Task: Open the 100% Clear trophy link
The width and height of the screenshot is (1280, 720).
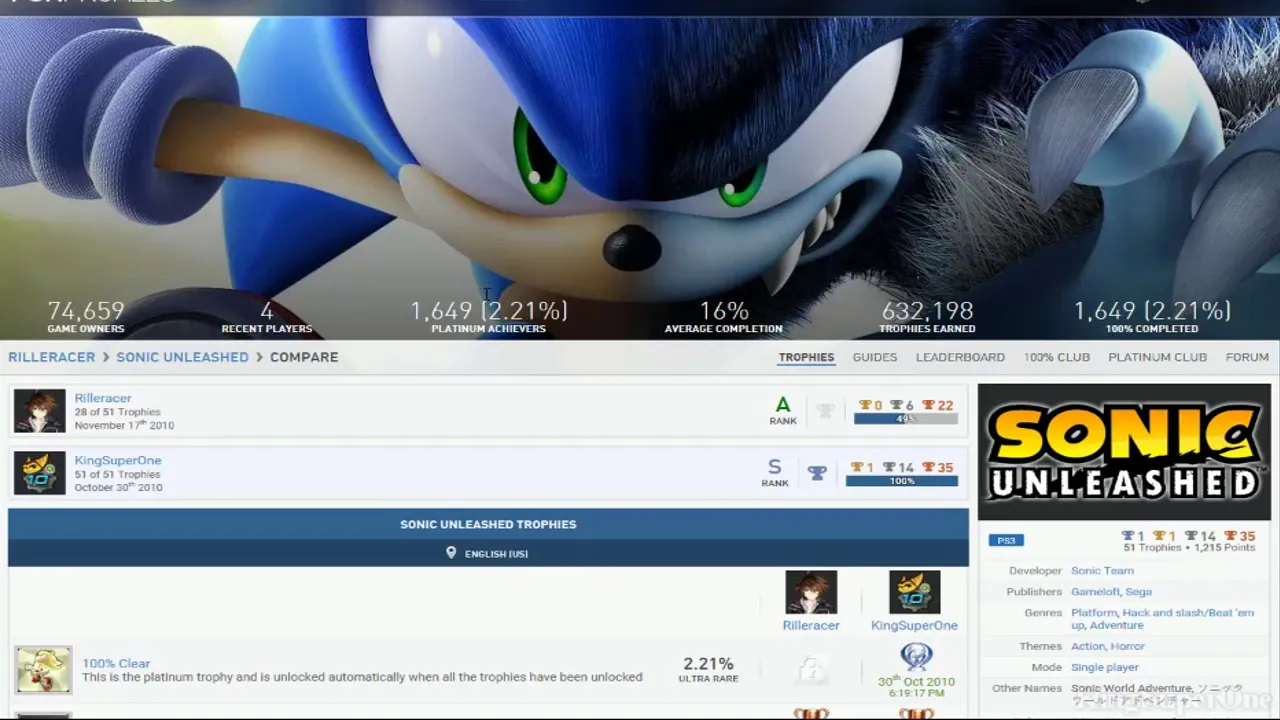Action: coord(116,663)
